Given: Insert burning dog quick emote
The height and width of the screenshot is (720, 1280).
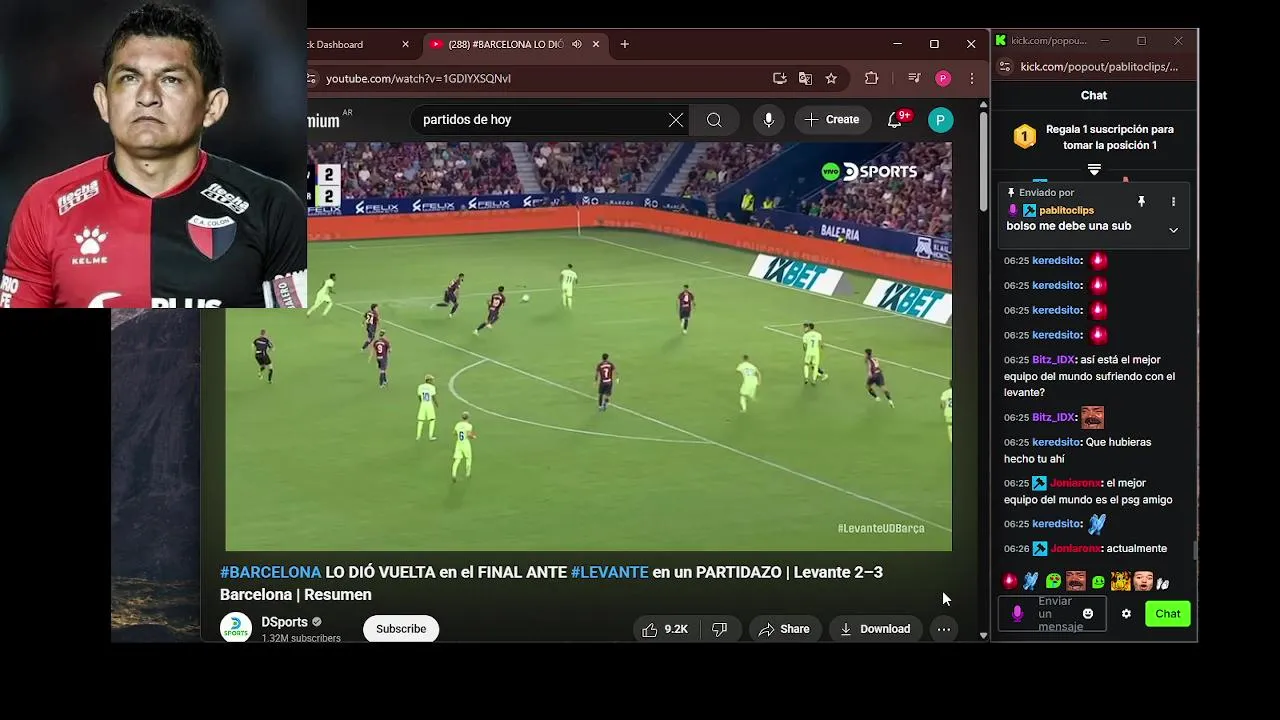Looking at the screenshot, I should tap(1120, 581).
